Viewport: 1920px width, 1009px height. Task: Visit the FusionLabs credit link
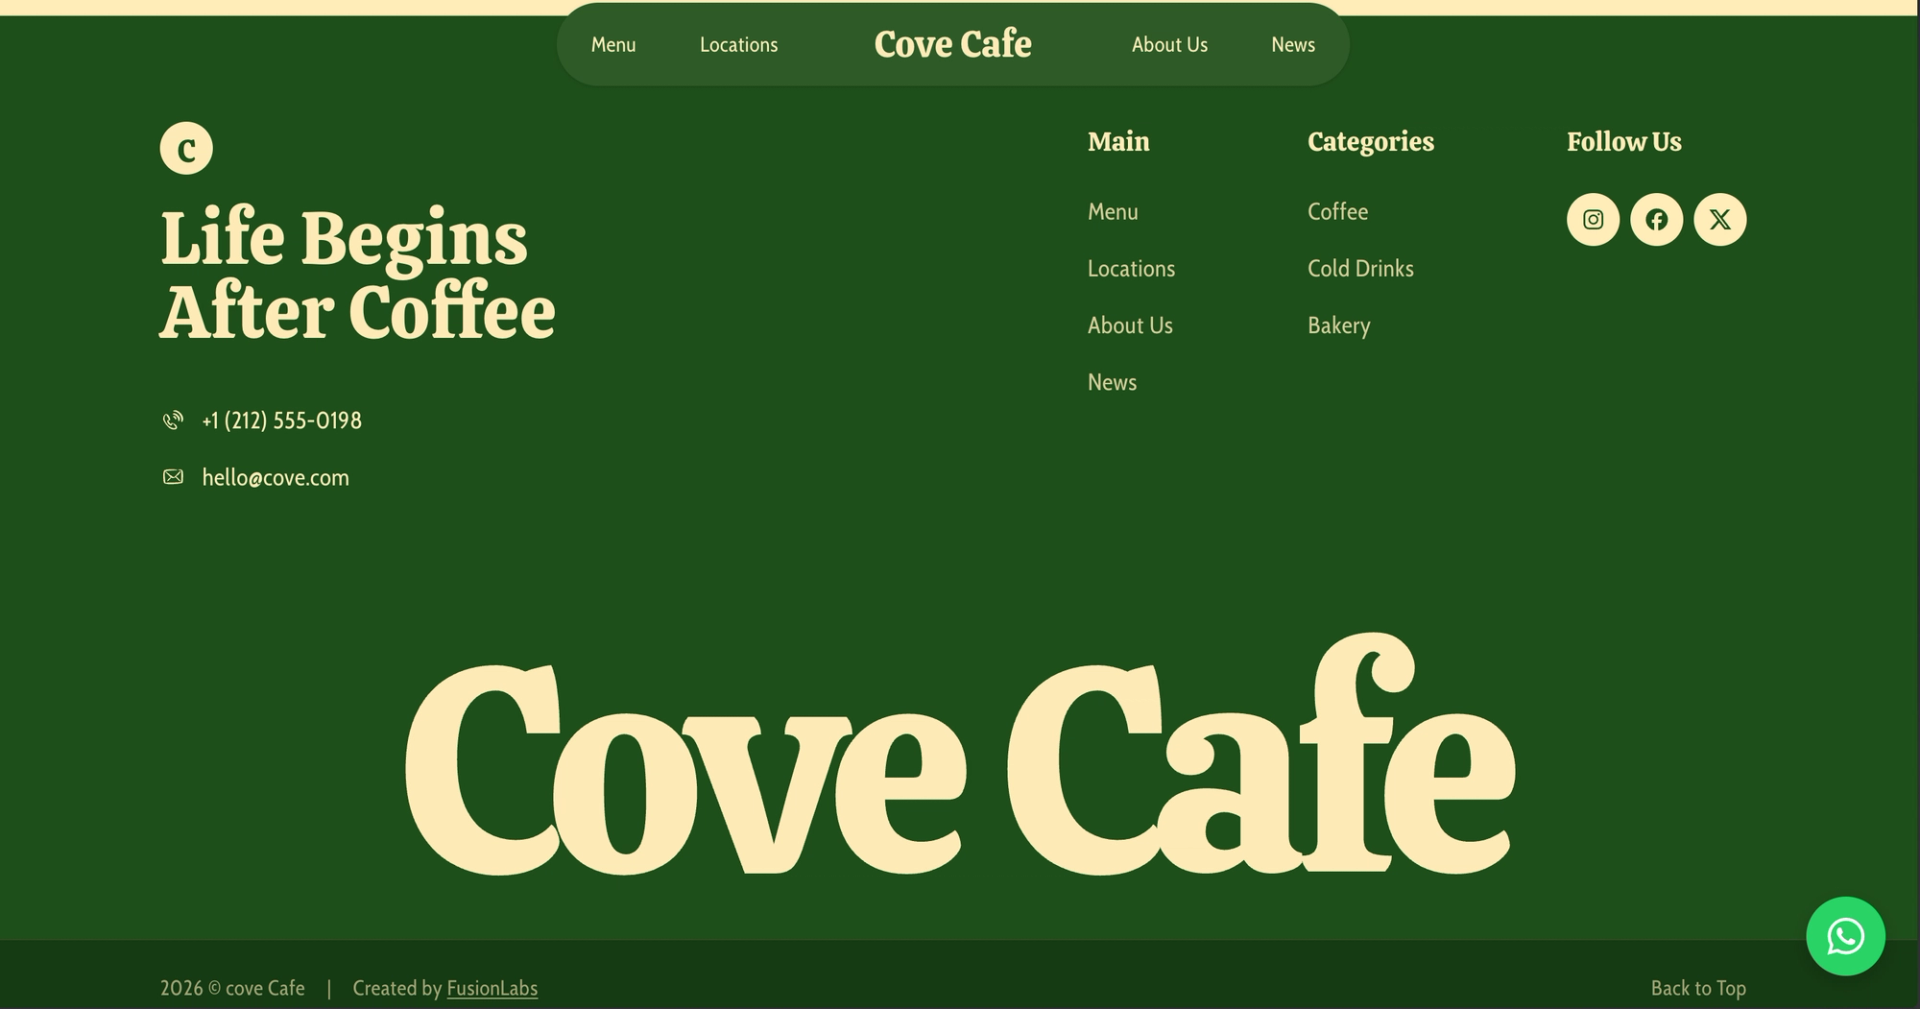(x=492, y=988)
